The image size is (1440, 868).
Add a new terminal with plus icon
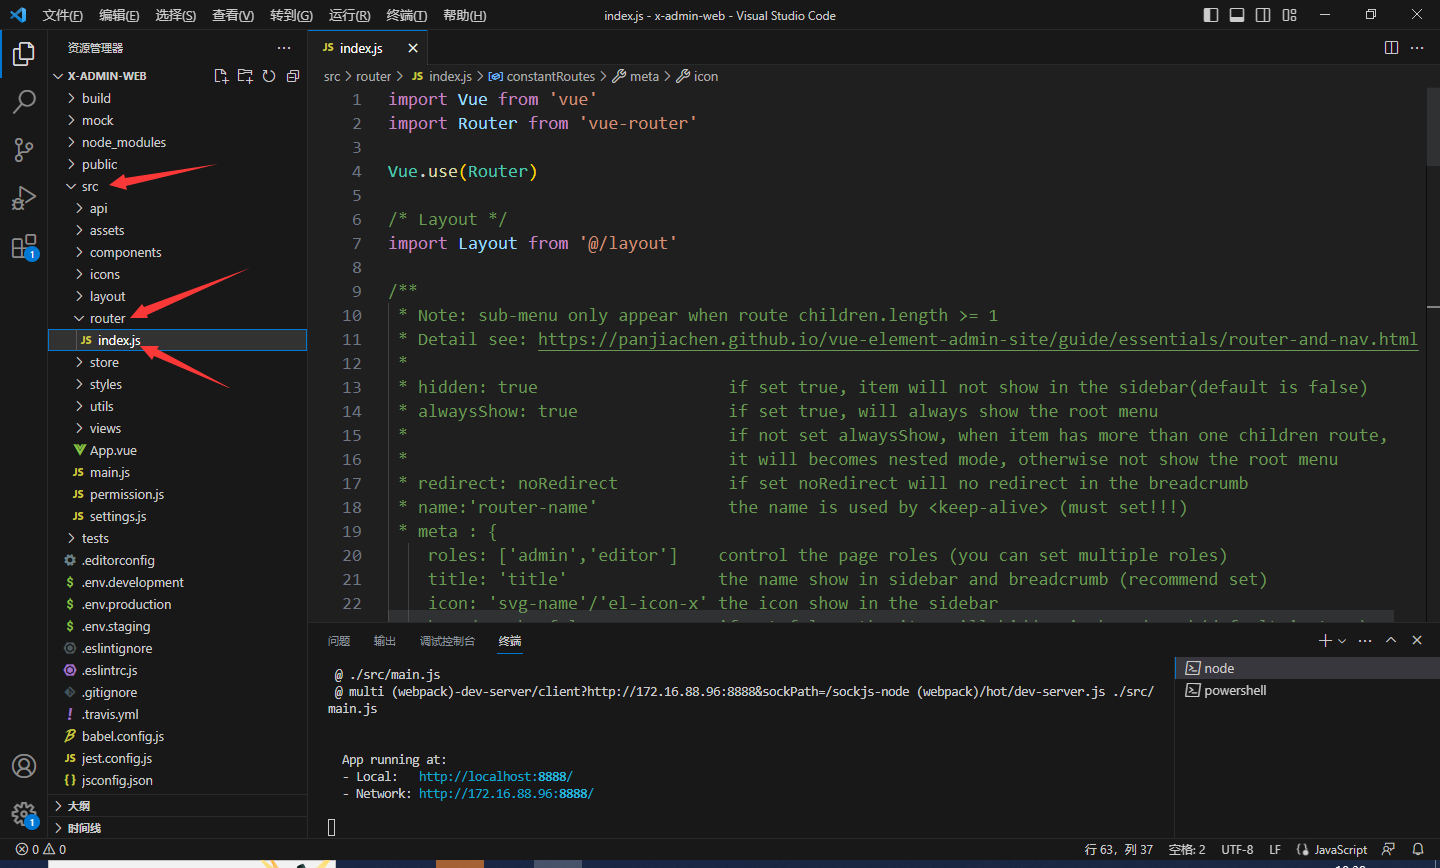[x=1325, y=640]
